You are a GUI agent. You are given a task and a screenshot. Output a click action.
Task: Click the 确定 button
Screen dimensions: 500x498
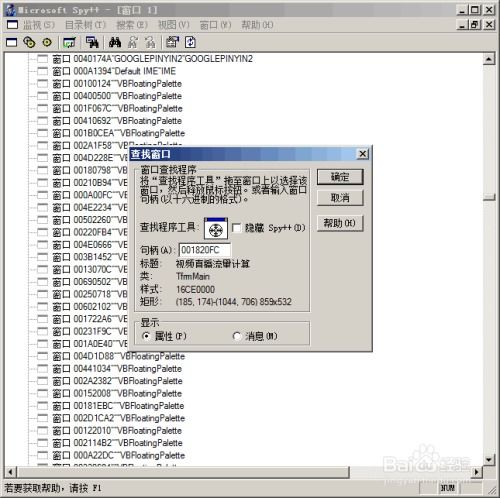click(340, 177)
